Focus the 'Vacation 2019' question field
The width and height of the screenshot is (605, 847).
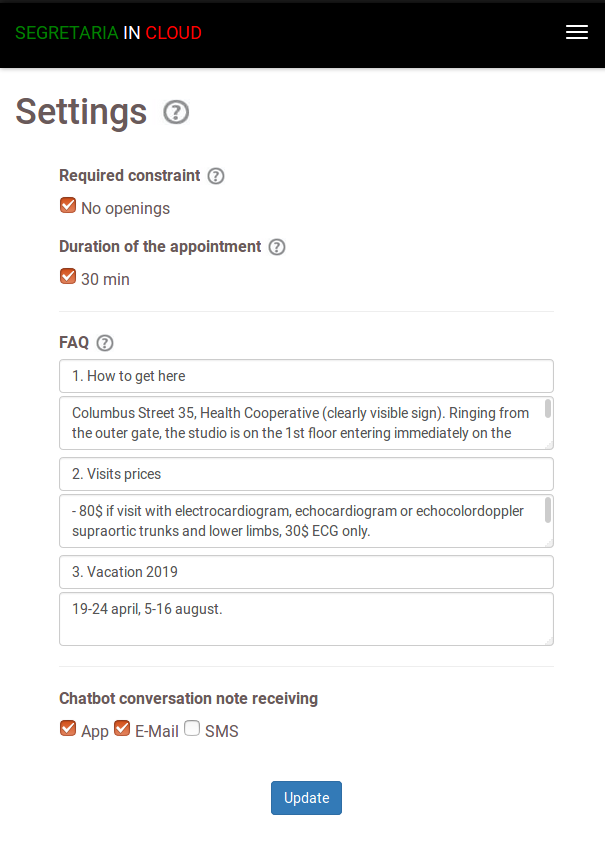coord(306,572)
